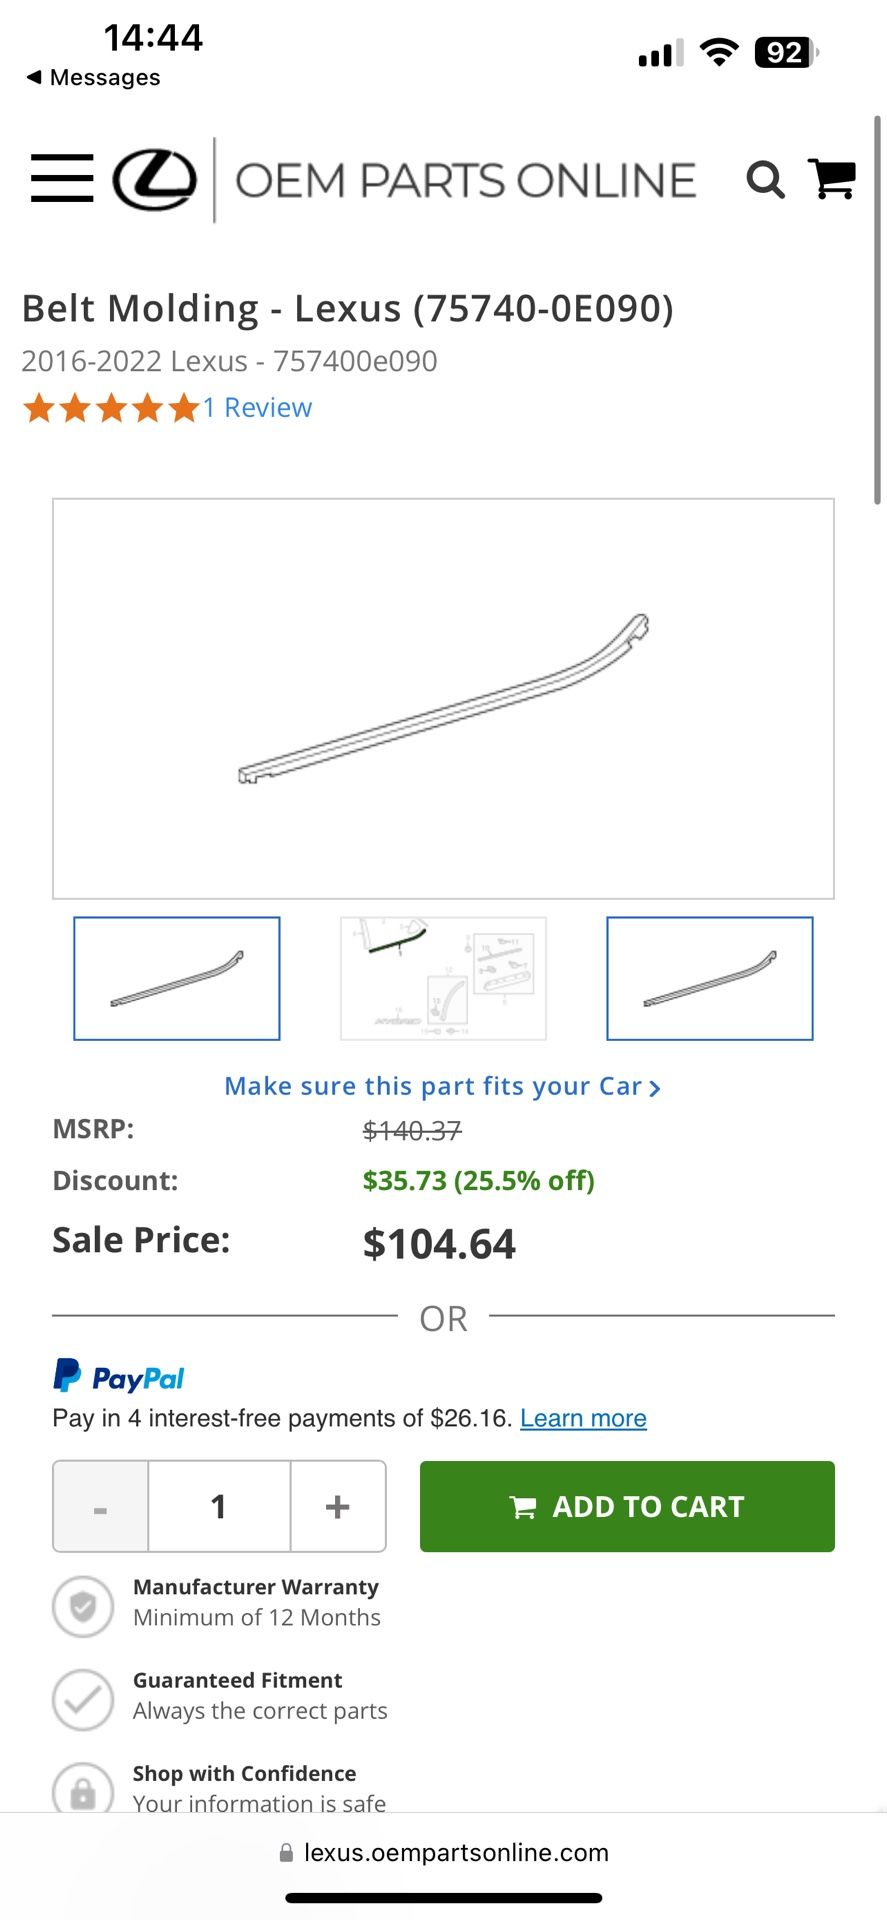
Task: View the shopping cart icon
Action: tap(831, 180)
